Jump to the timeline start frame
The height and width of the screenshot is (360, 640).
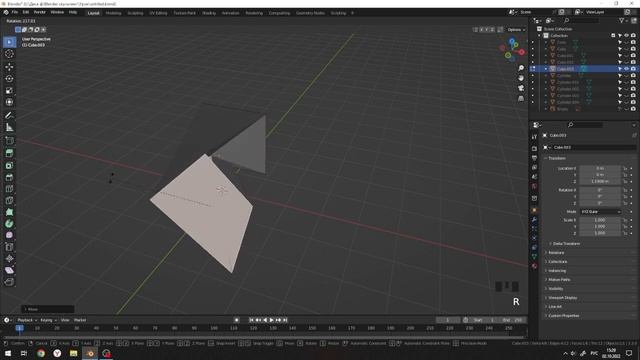click(251, 320)
